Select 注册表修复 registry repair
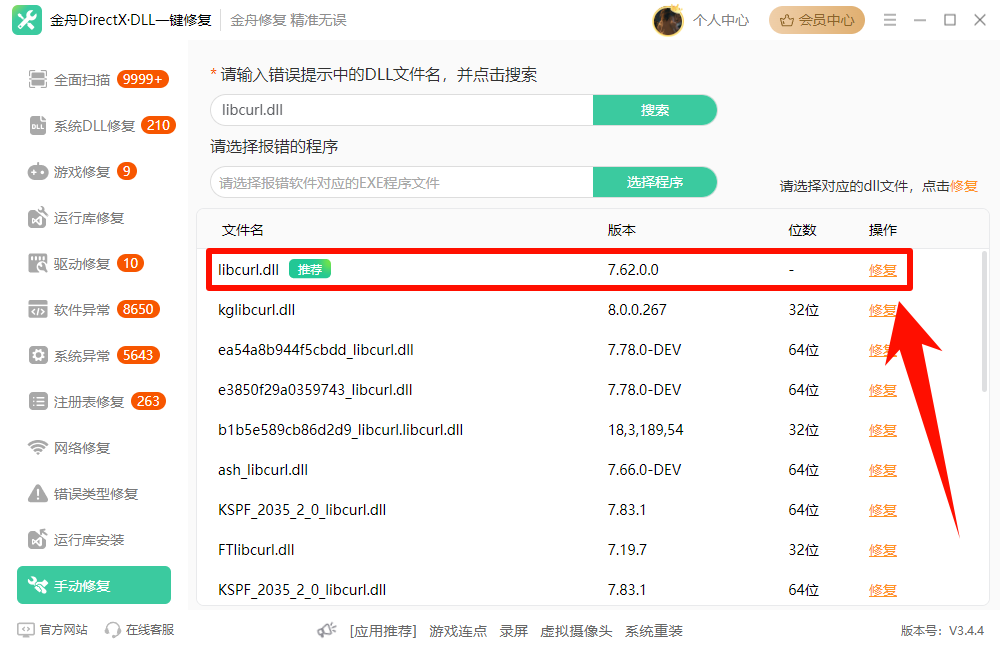This screenshot has width=1000, height=650. 83,401
